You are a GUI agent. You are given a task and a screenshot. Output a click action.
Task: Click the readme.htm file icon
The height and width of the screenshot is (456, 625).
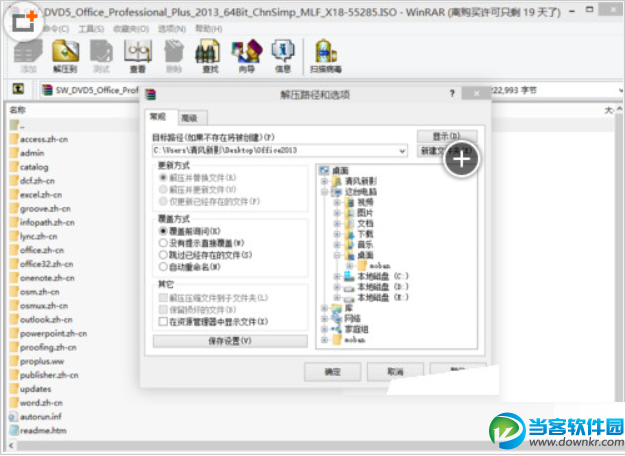(x=14, y=430)
